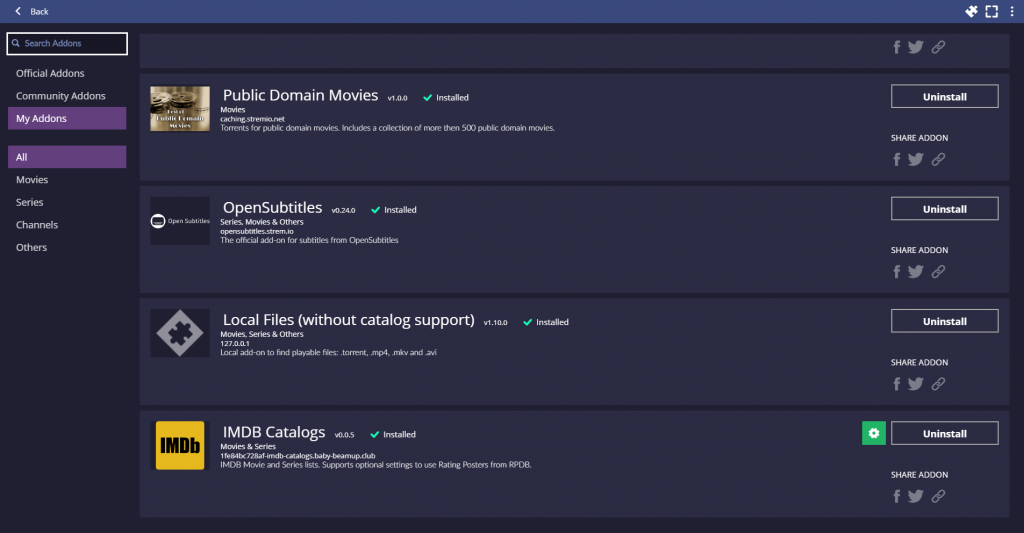Viewport: 1024px width, 533px height.
Task: Click caching.stremio.net URL text
Action: (x=252, y=119)
